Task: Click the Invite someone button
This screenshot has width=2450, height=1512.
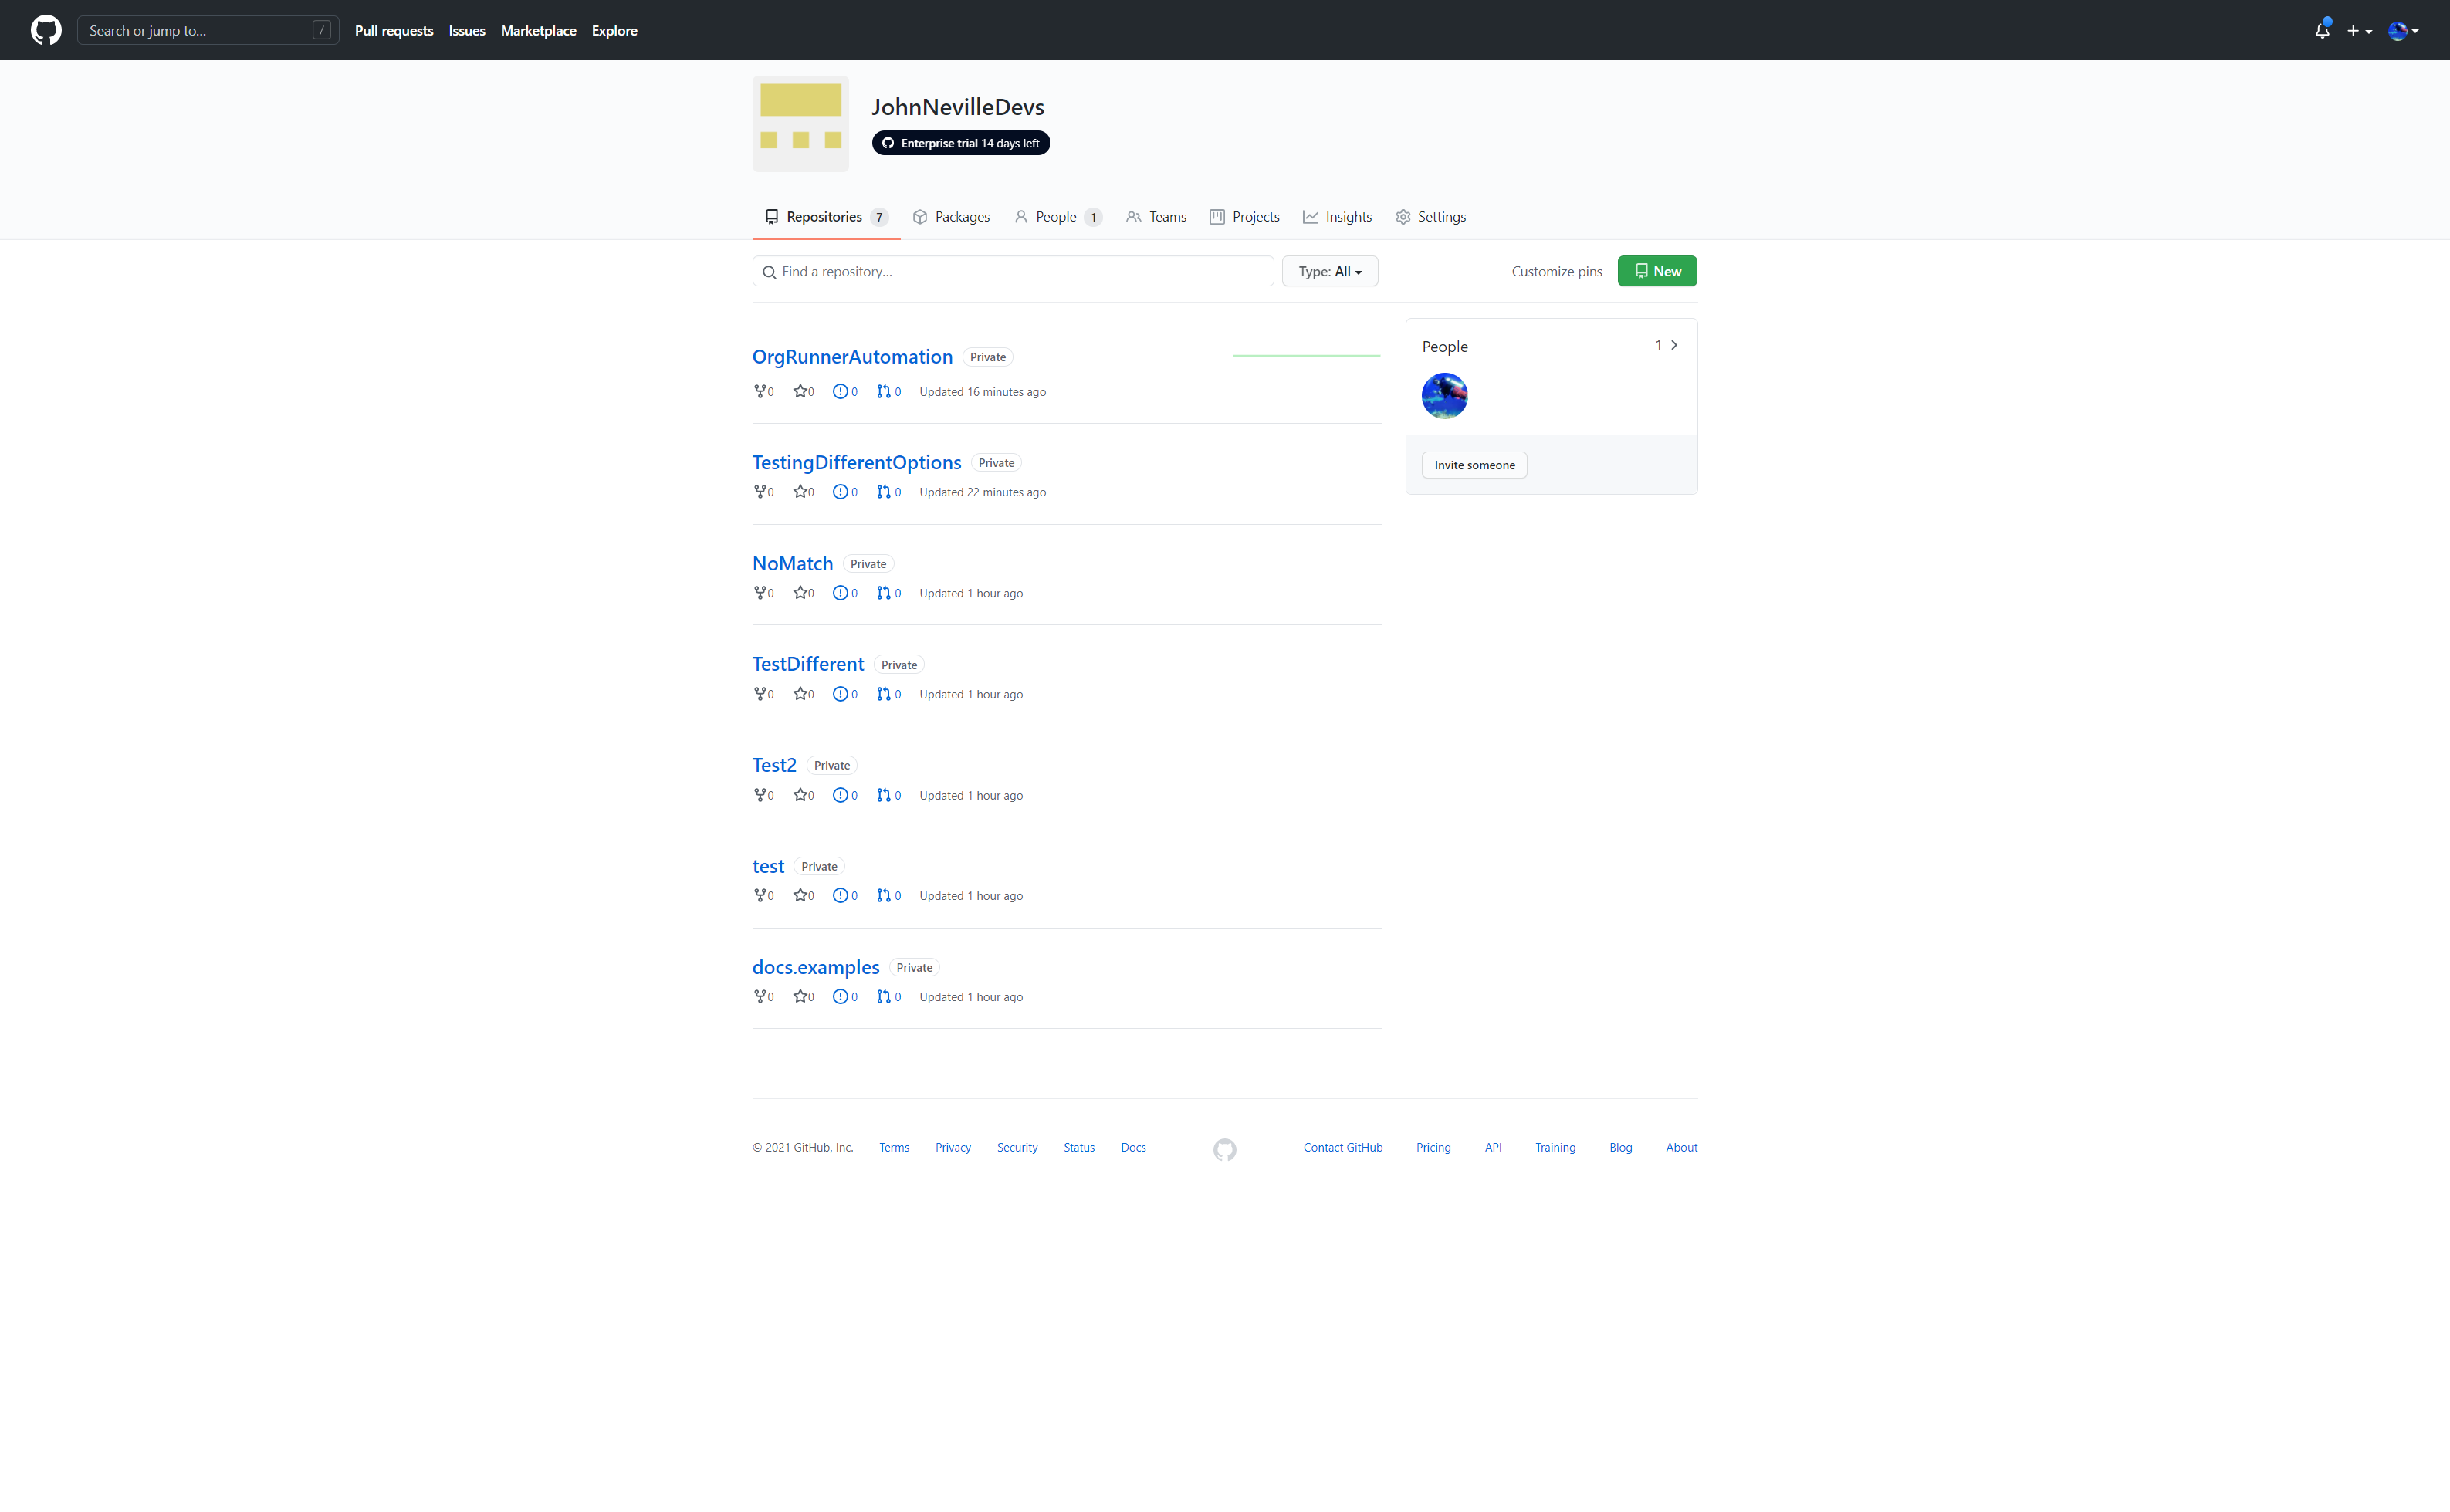Action: click(1474, 464)
